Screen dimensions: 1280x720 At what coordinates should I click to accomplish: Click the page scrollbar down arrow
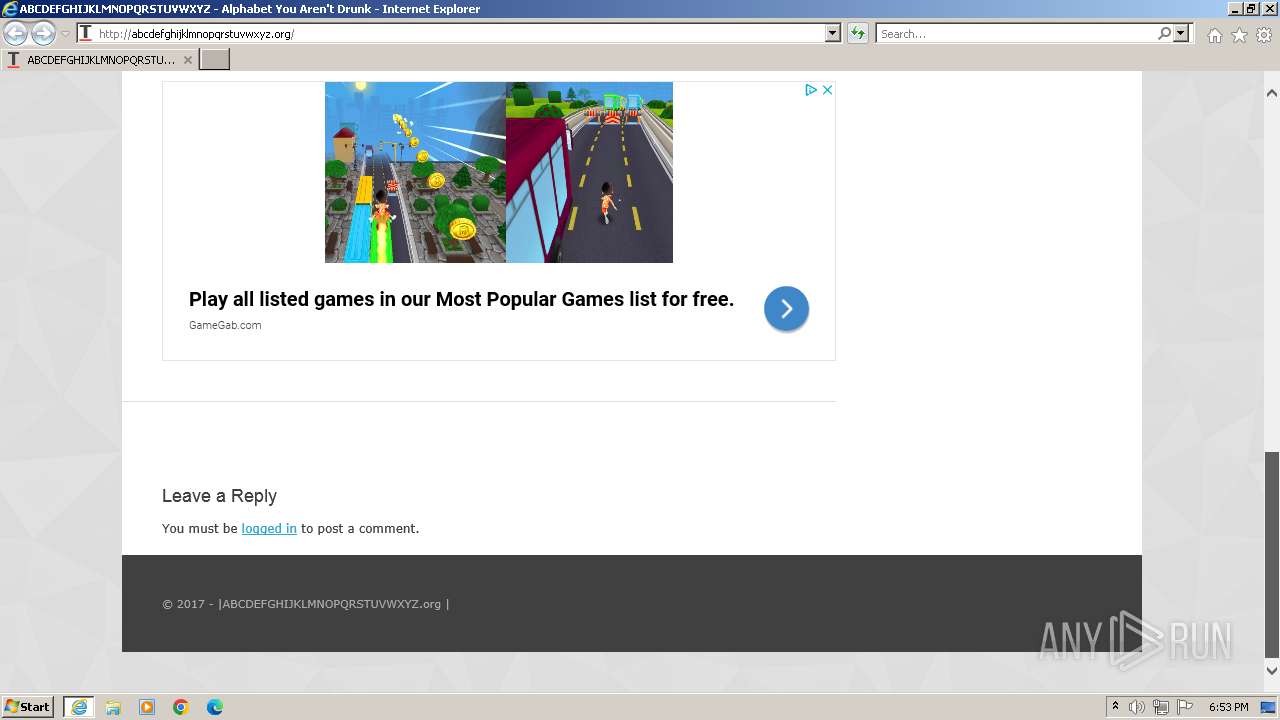pos(1272,670)
